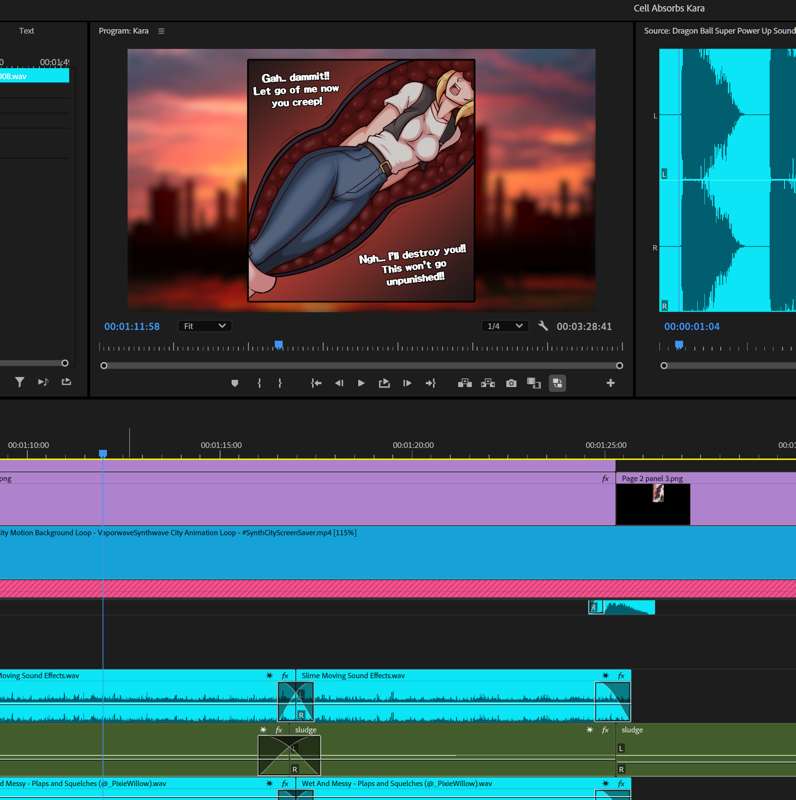Click the second Slime Moving Sound Effects.wav label

pyautogui.click(x=353, y=676)
